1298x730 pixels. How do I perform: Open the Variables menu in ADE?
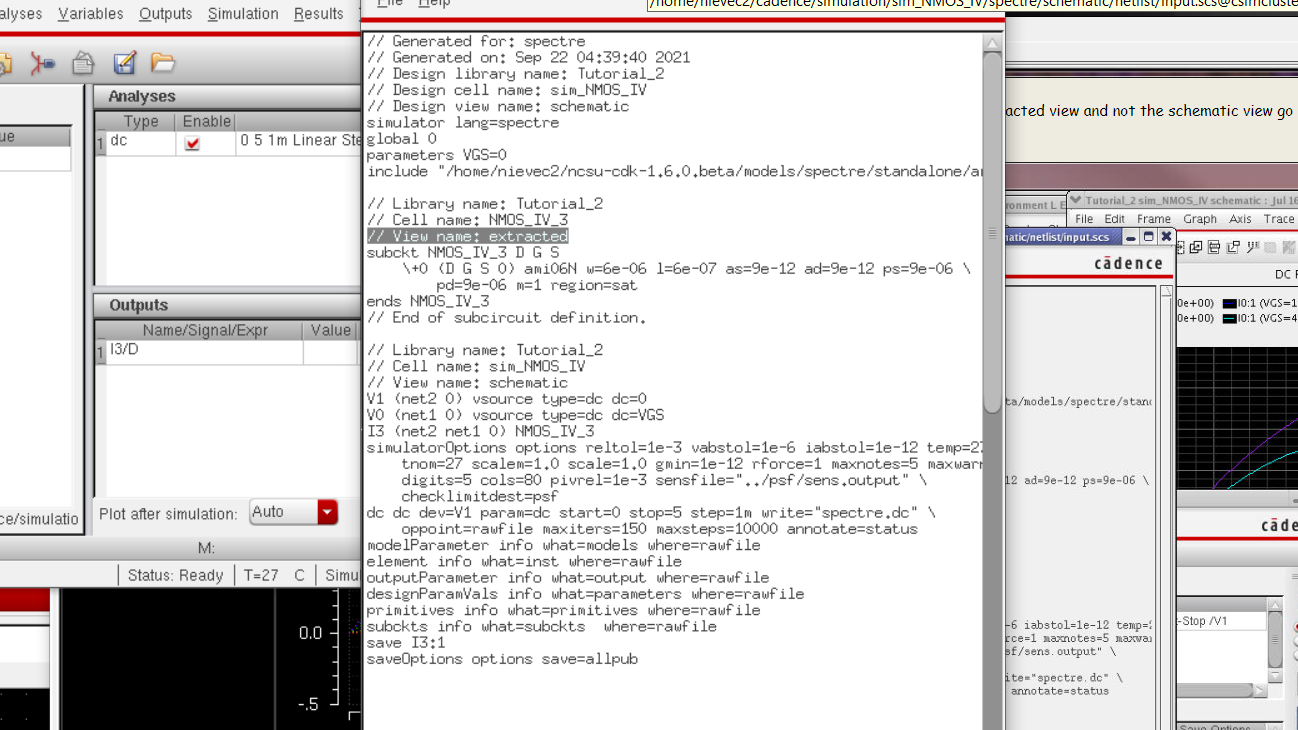pyautogui.click(x=90, y=14)
